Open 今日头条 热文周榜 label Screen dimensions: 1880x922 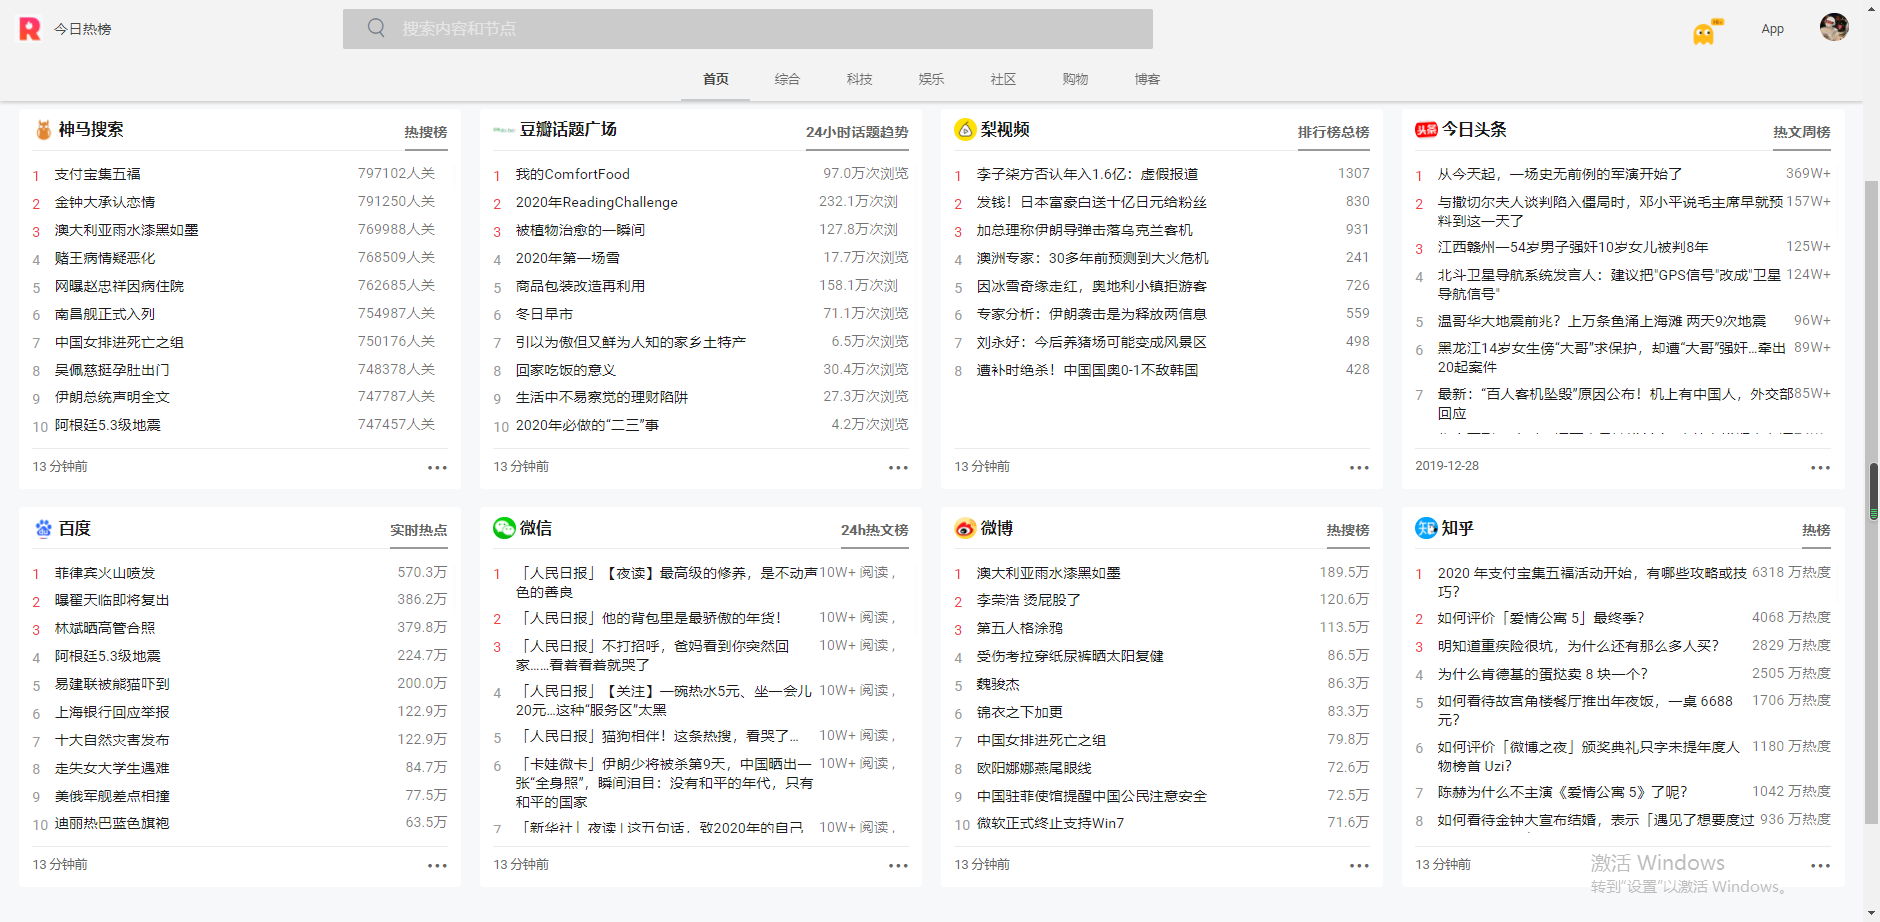pyautogui.click(x=1802, y=132)
